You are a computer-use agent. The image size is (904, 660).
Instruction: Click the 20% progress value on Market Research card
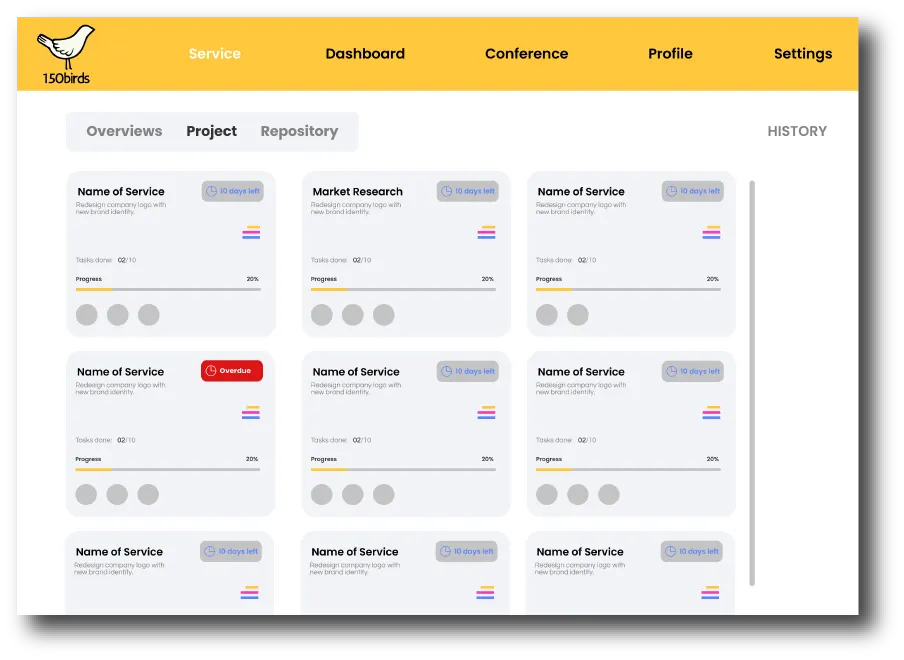point(488,279)
